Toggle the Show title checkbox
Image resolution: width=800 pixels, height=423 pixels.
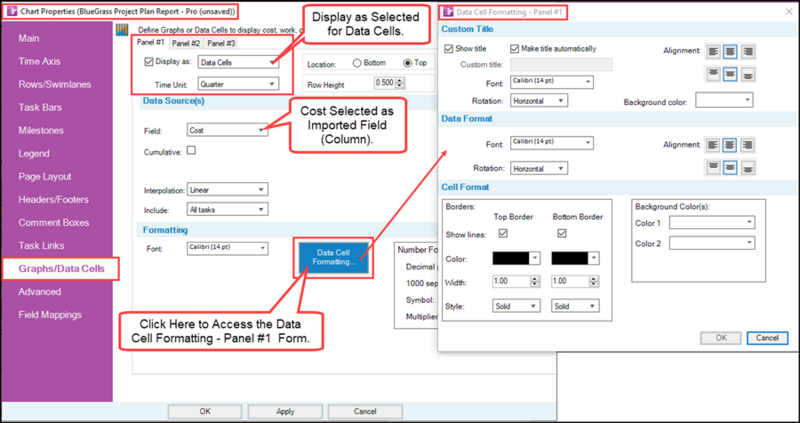[x=449, y=49]
